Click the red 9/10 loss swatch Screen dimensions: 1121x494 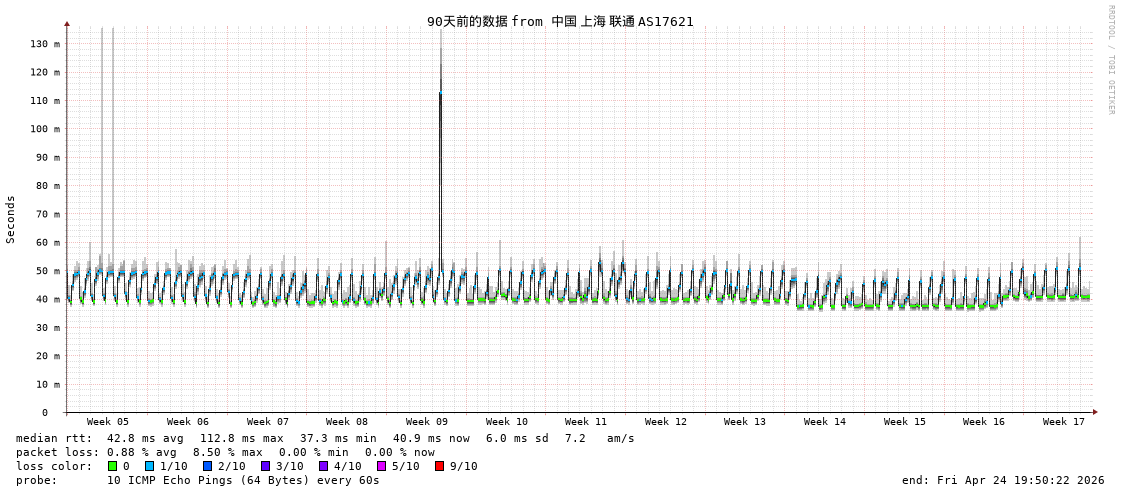(439, 466)
